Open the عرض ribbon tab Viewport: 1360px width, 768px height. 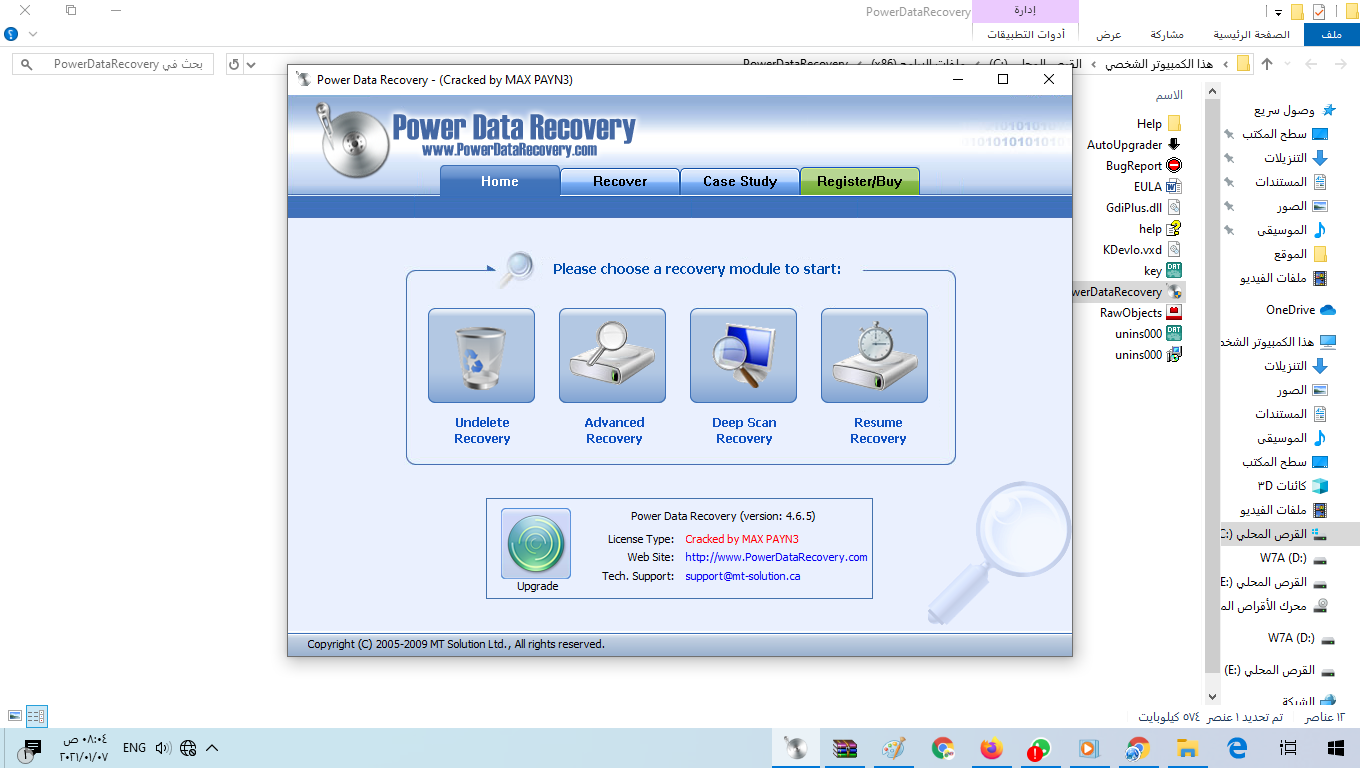click(x=1109, y=34)
